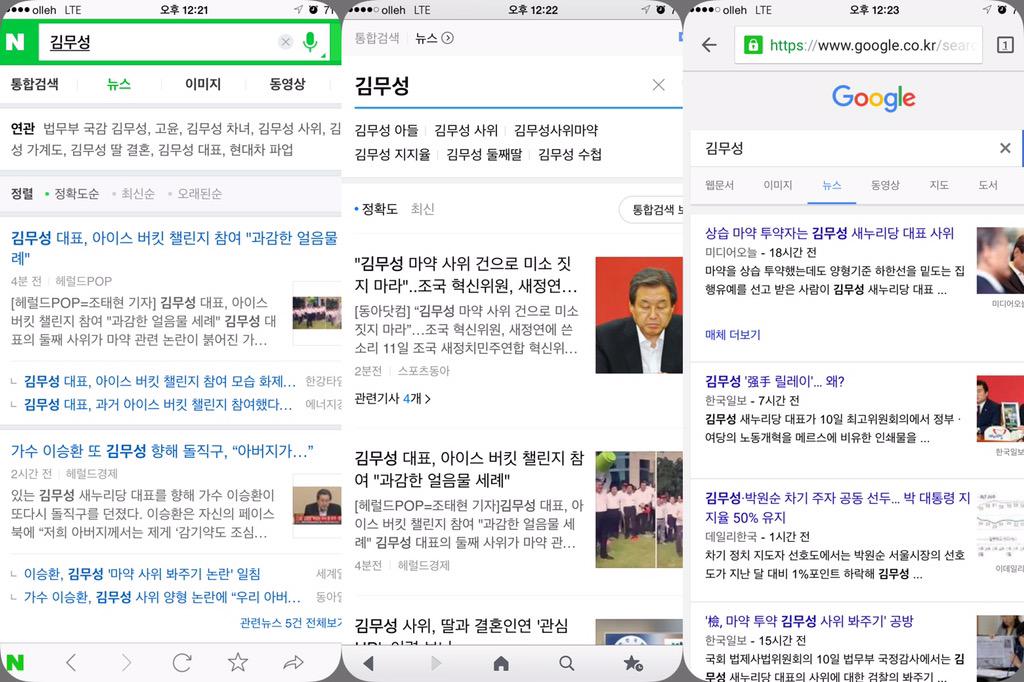The image size is (1024, 682).
Task: Tap the Kim Moo-sung portrait thumbnail in Daum
Action: (x=639, y=315)
